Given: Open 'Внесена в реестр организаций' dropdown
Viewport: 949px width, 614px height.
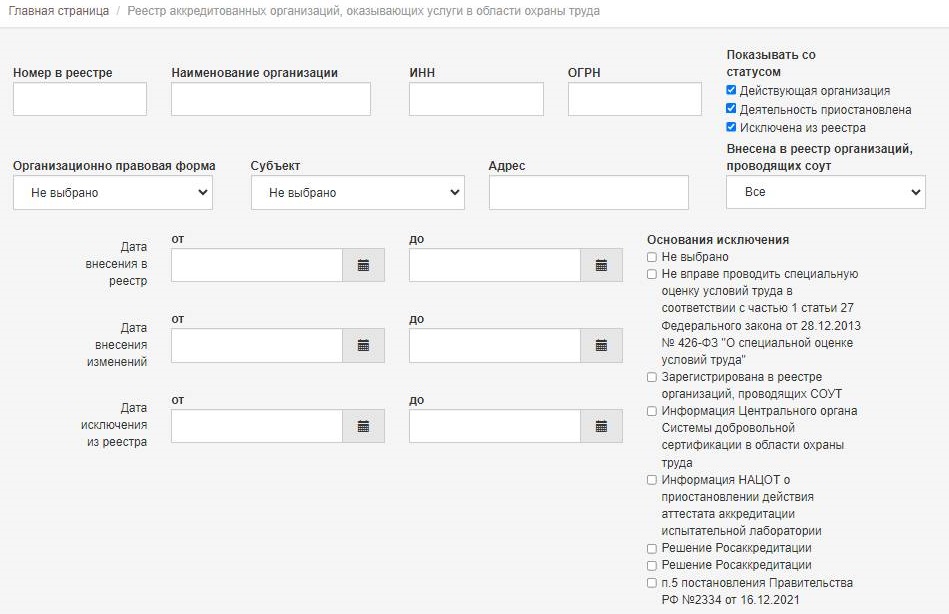Looking at the screenshot, I should click(x=825, y=191).
